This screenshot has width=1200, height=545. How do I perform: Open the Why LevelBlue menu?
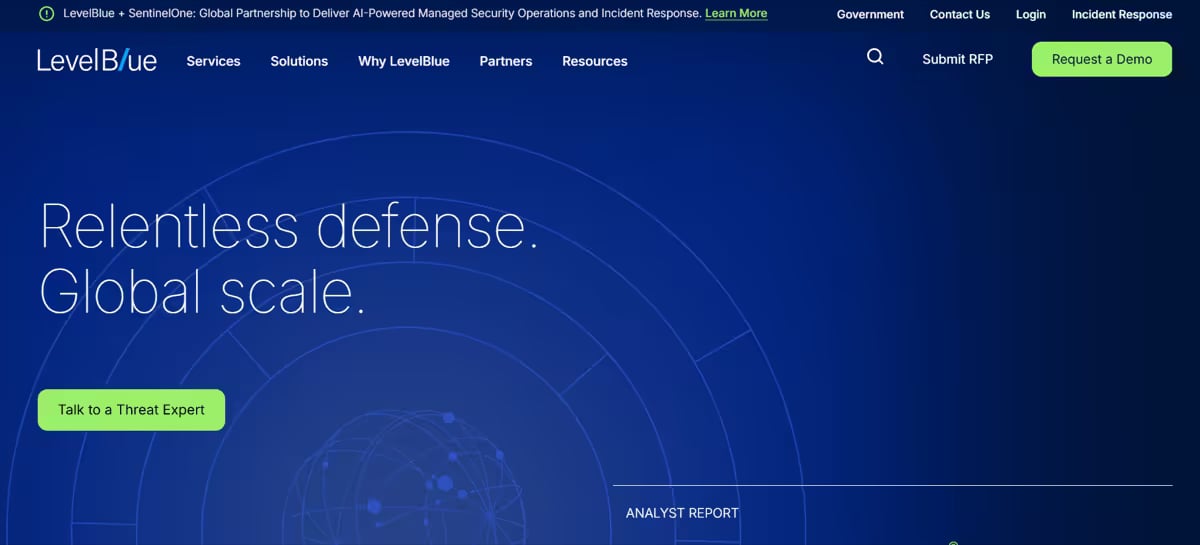pyautogui.click(x=404, y=61)
